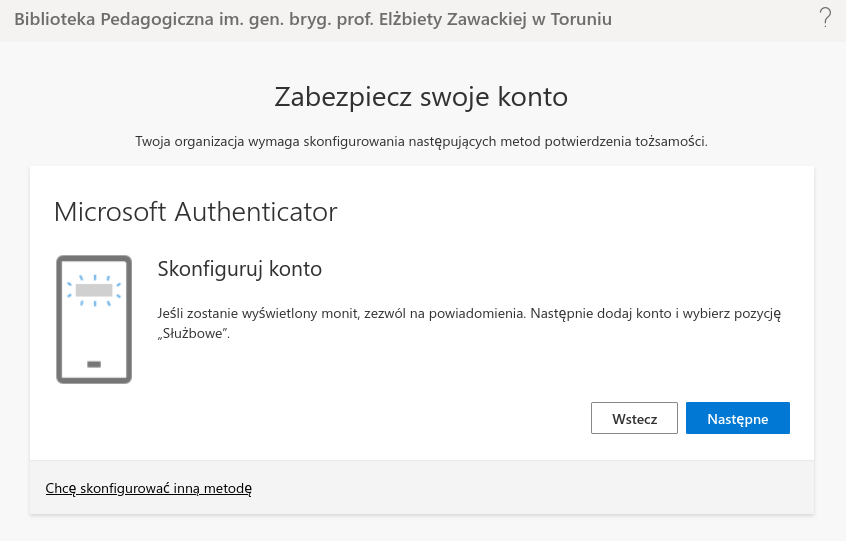Click the word "tożsamości" in the subtitle

(x=674, y=141)
